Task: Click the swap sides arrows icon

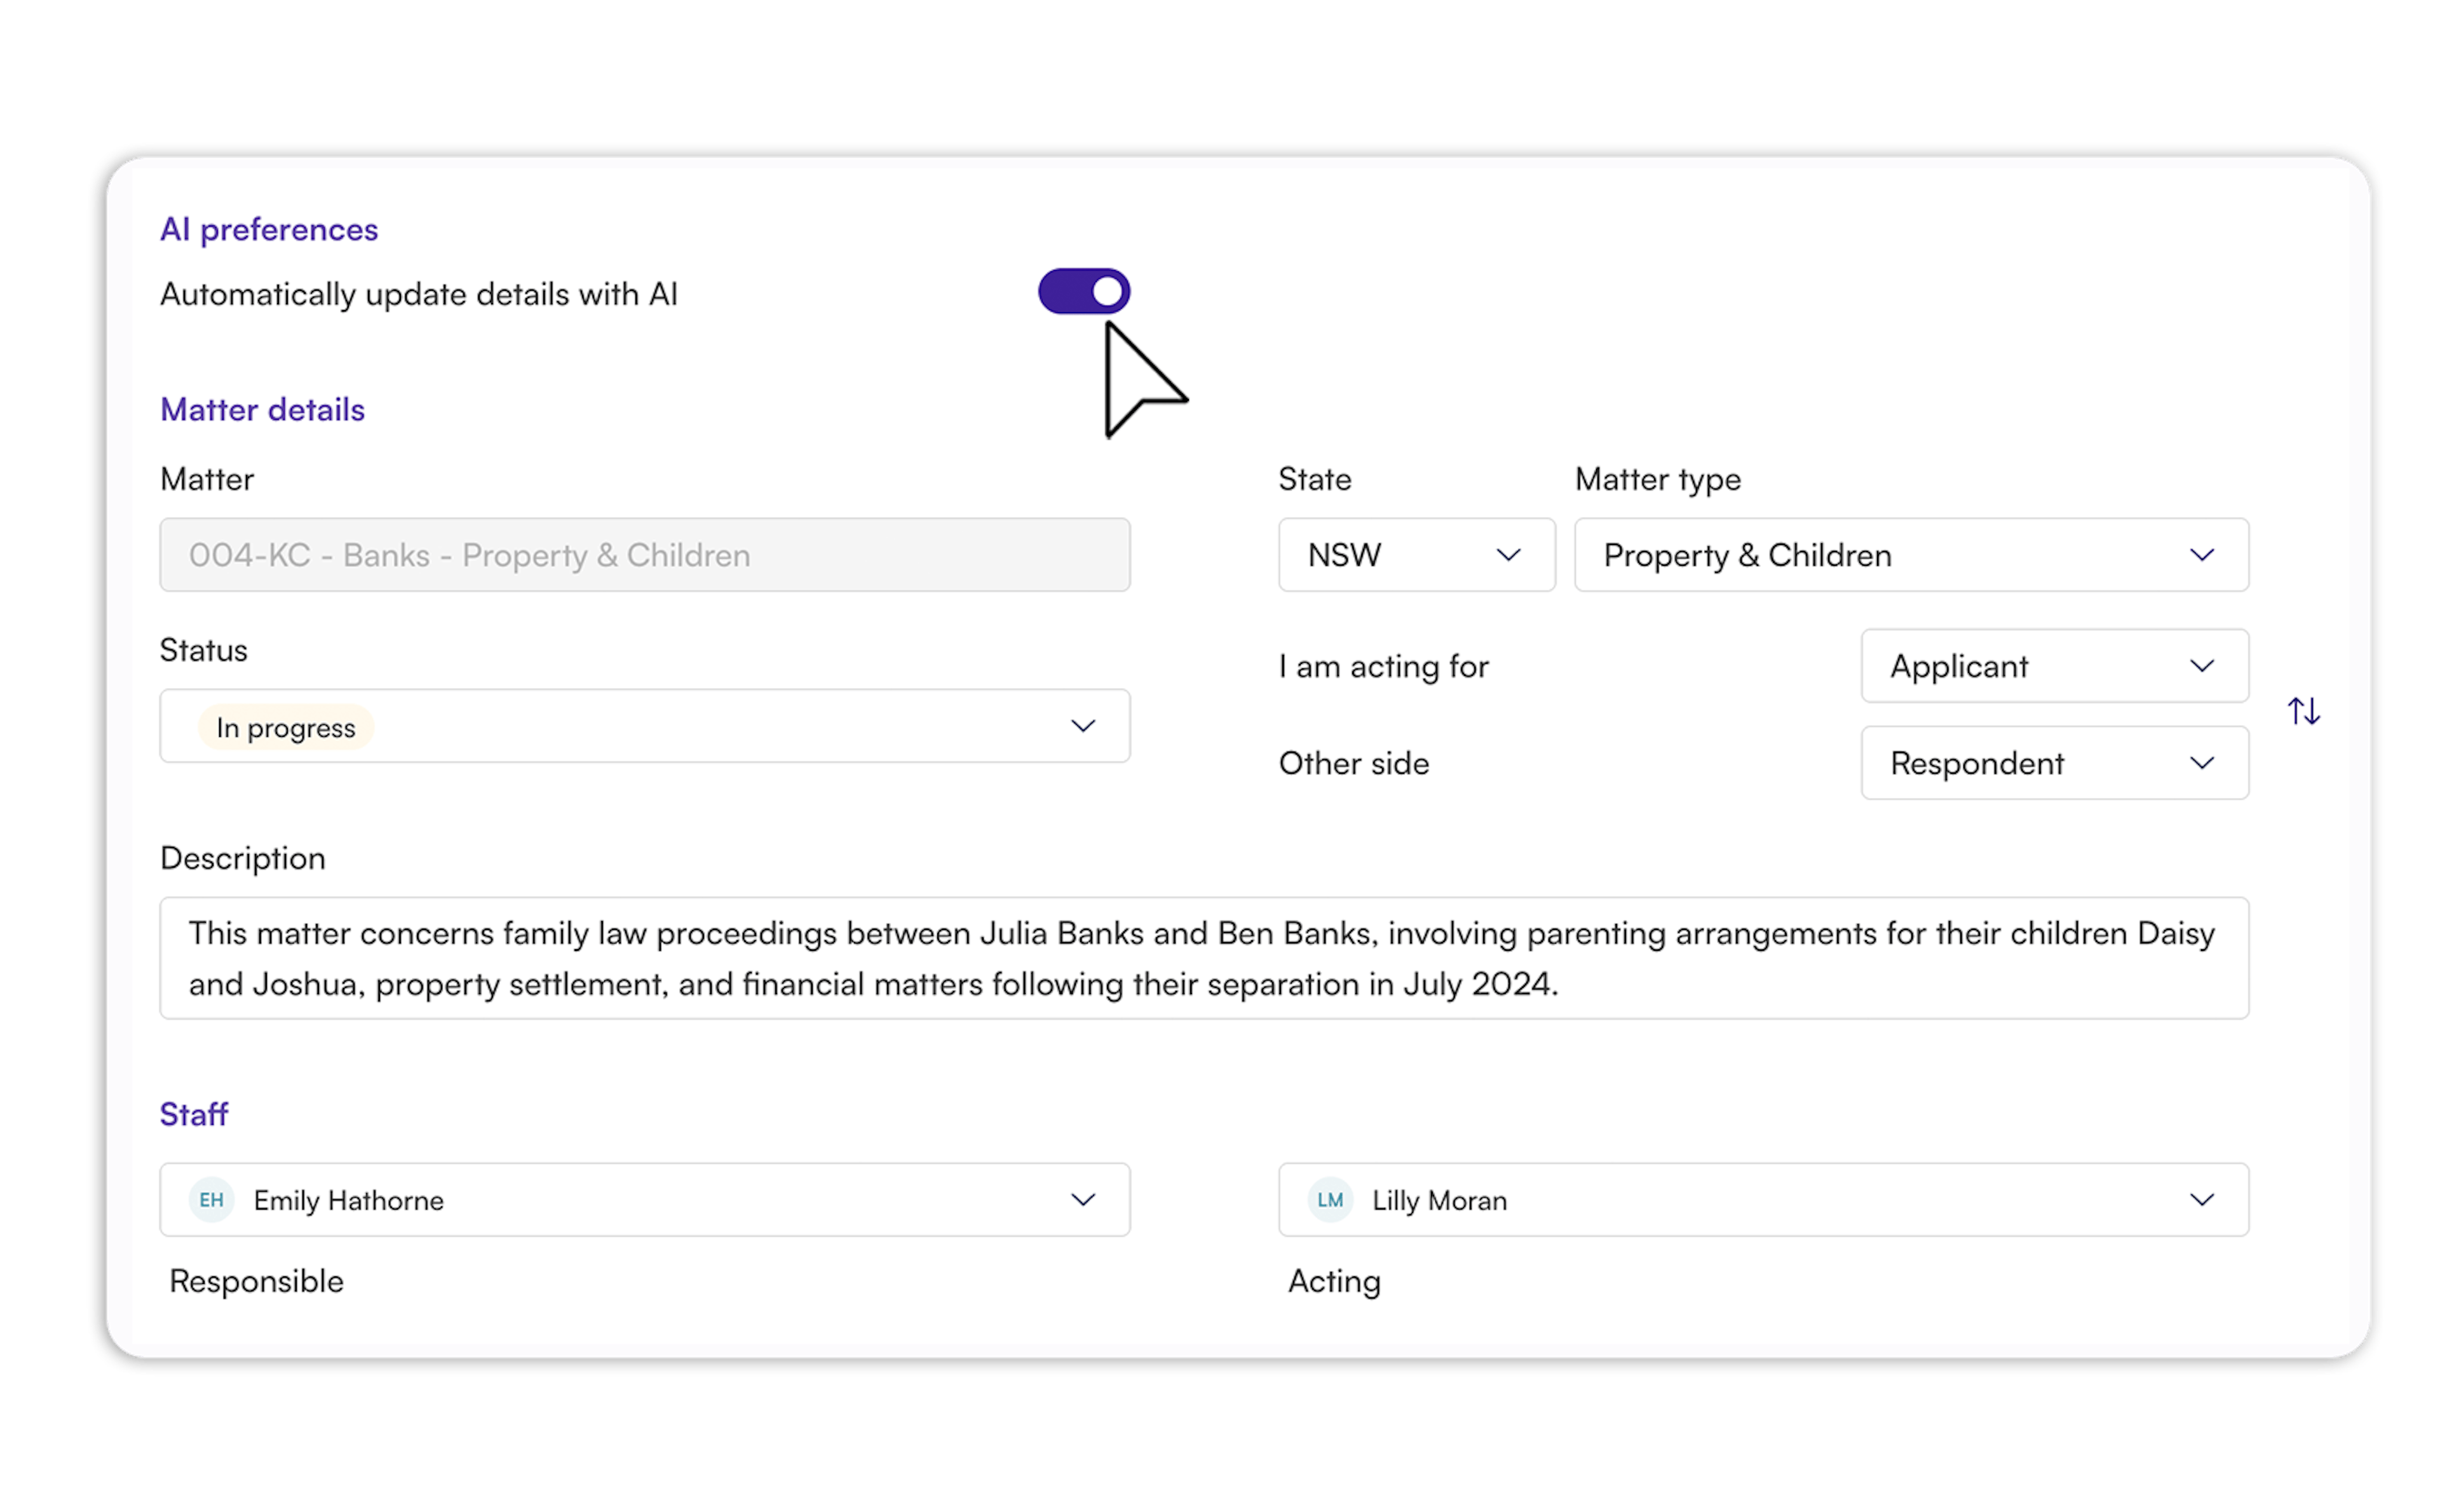Action: pos(2304,711)
